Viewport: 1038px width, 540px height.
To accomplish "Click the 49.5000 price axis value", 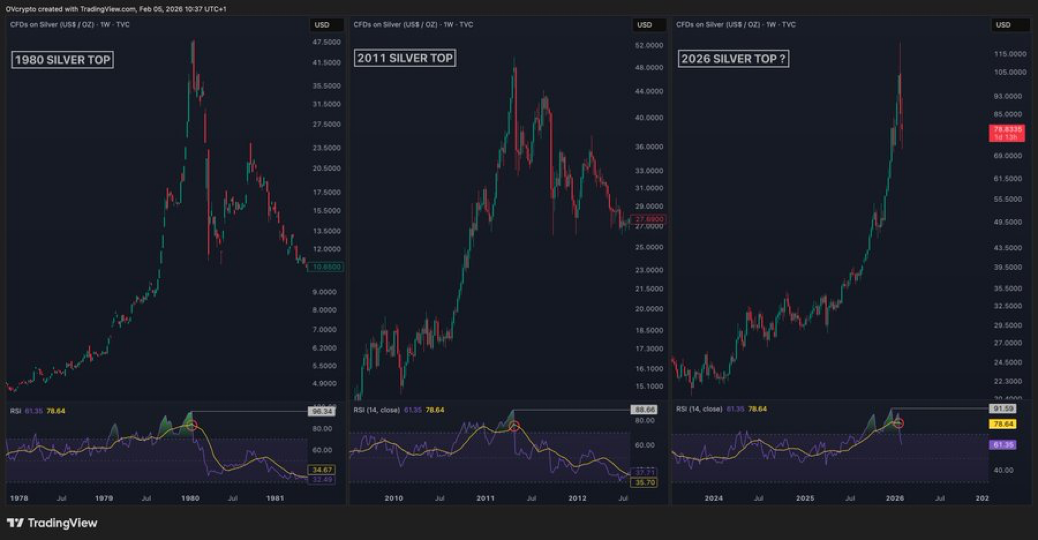I will [x=1008, y=222].
